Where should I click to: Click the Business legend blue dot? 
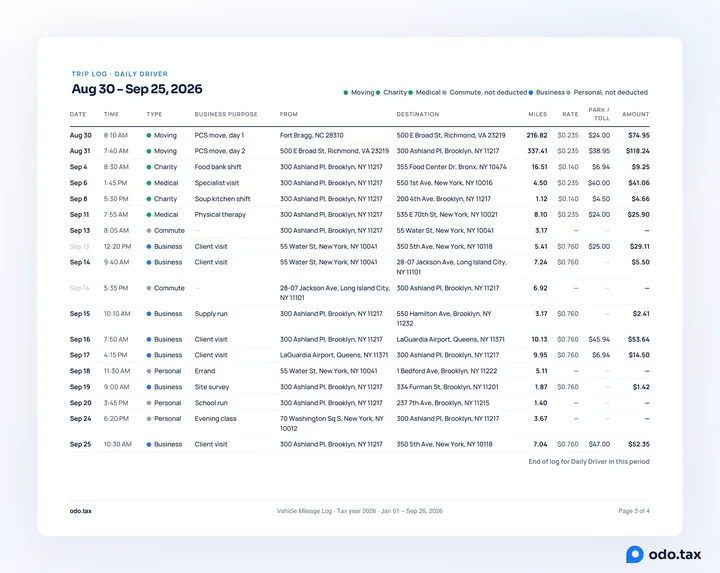(x=531, y=93)
